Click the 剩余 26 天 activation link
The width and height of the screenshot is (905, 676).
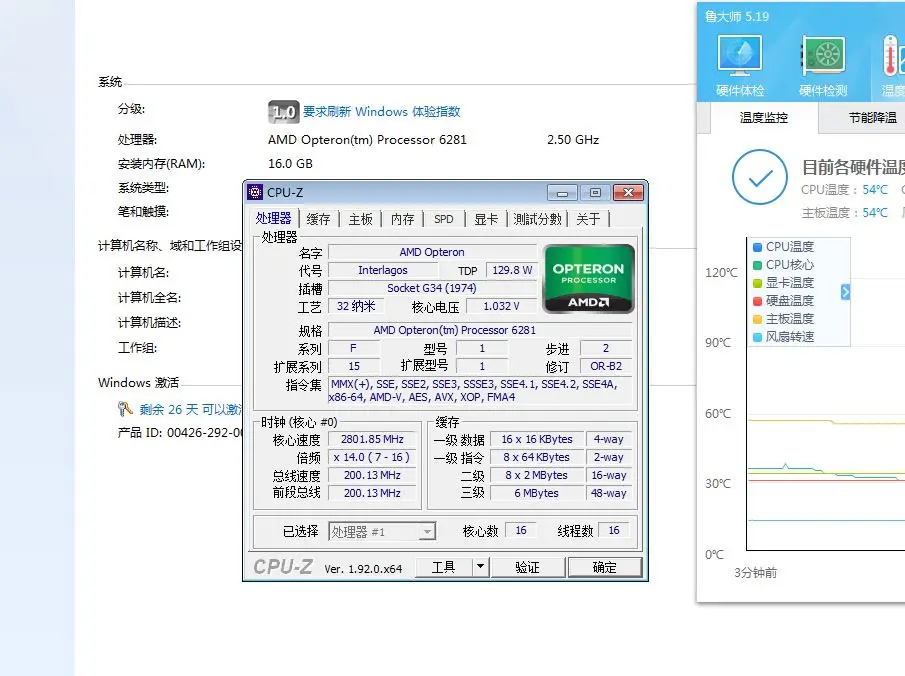(x=190, y=409)
